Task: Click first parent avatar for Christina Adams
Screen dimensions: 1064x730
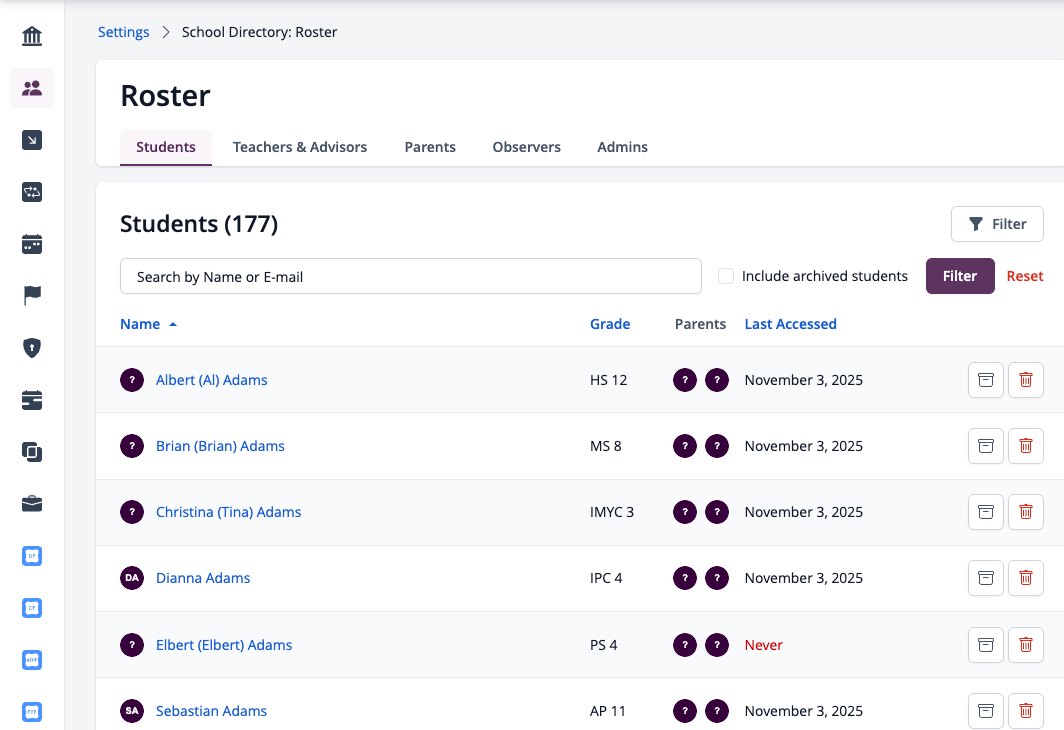Action: [685, 512]
